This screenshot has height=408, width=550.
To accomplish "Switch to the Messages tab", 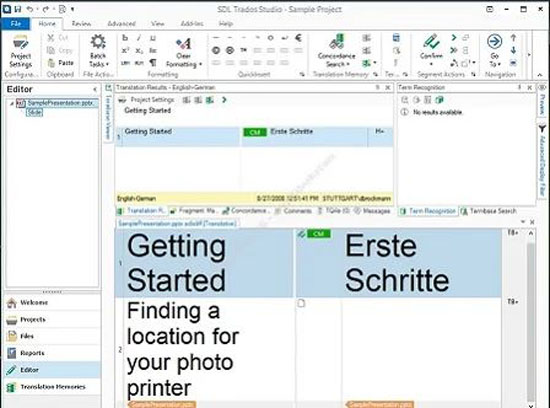I will (x=372, y=211).
